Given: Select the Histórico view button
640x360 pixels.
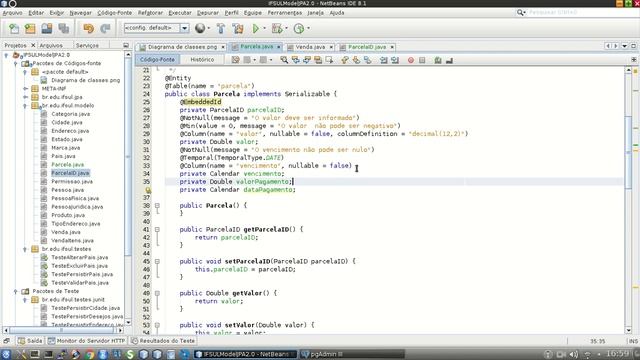Looking at the screenshot, I should (202, 60).
